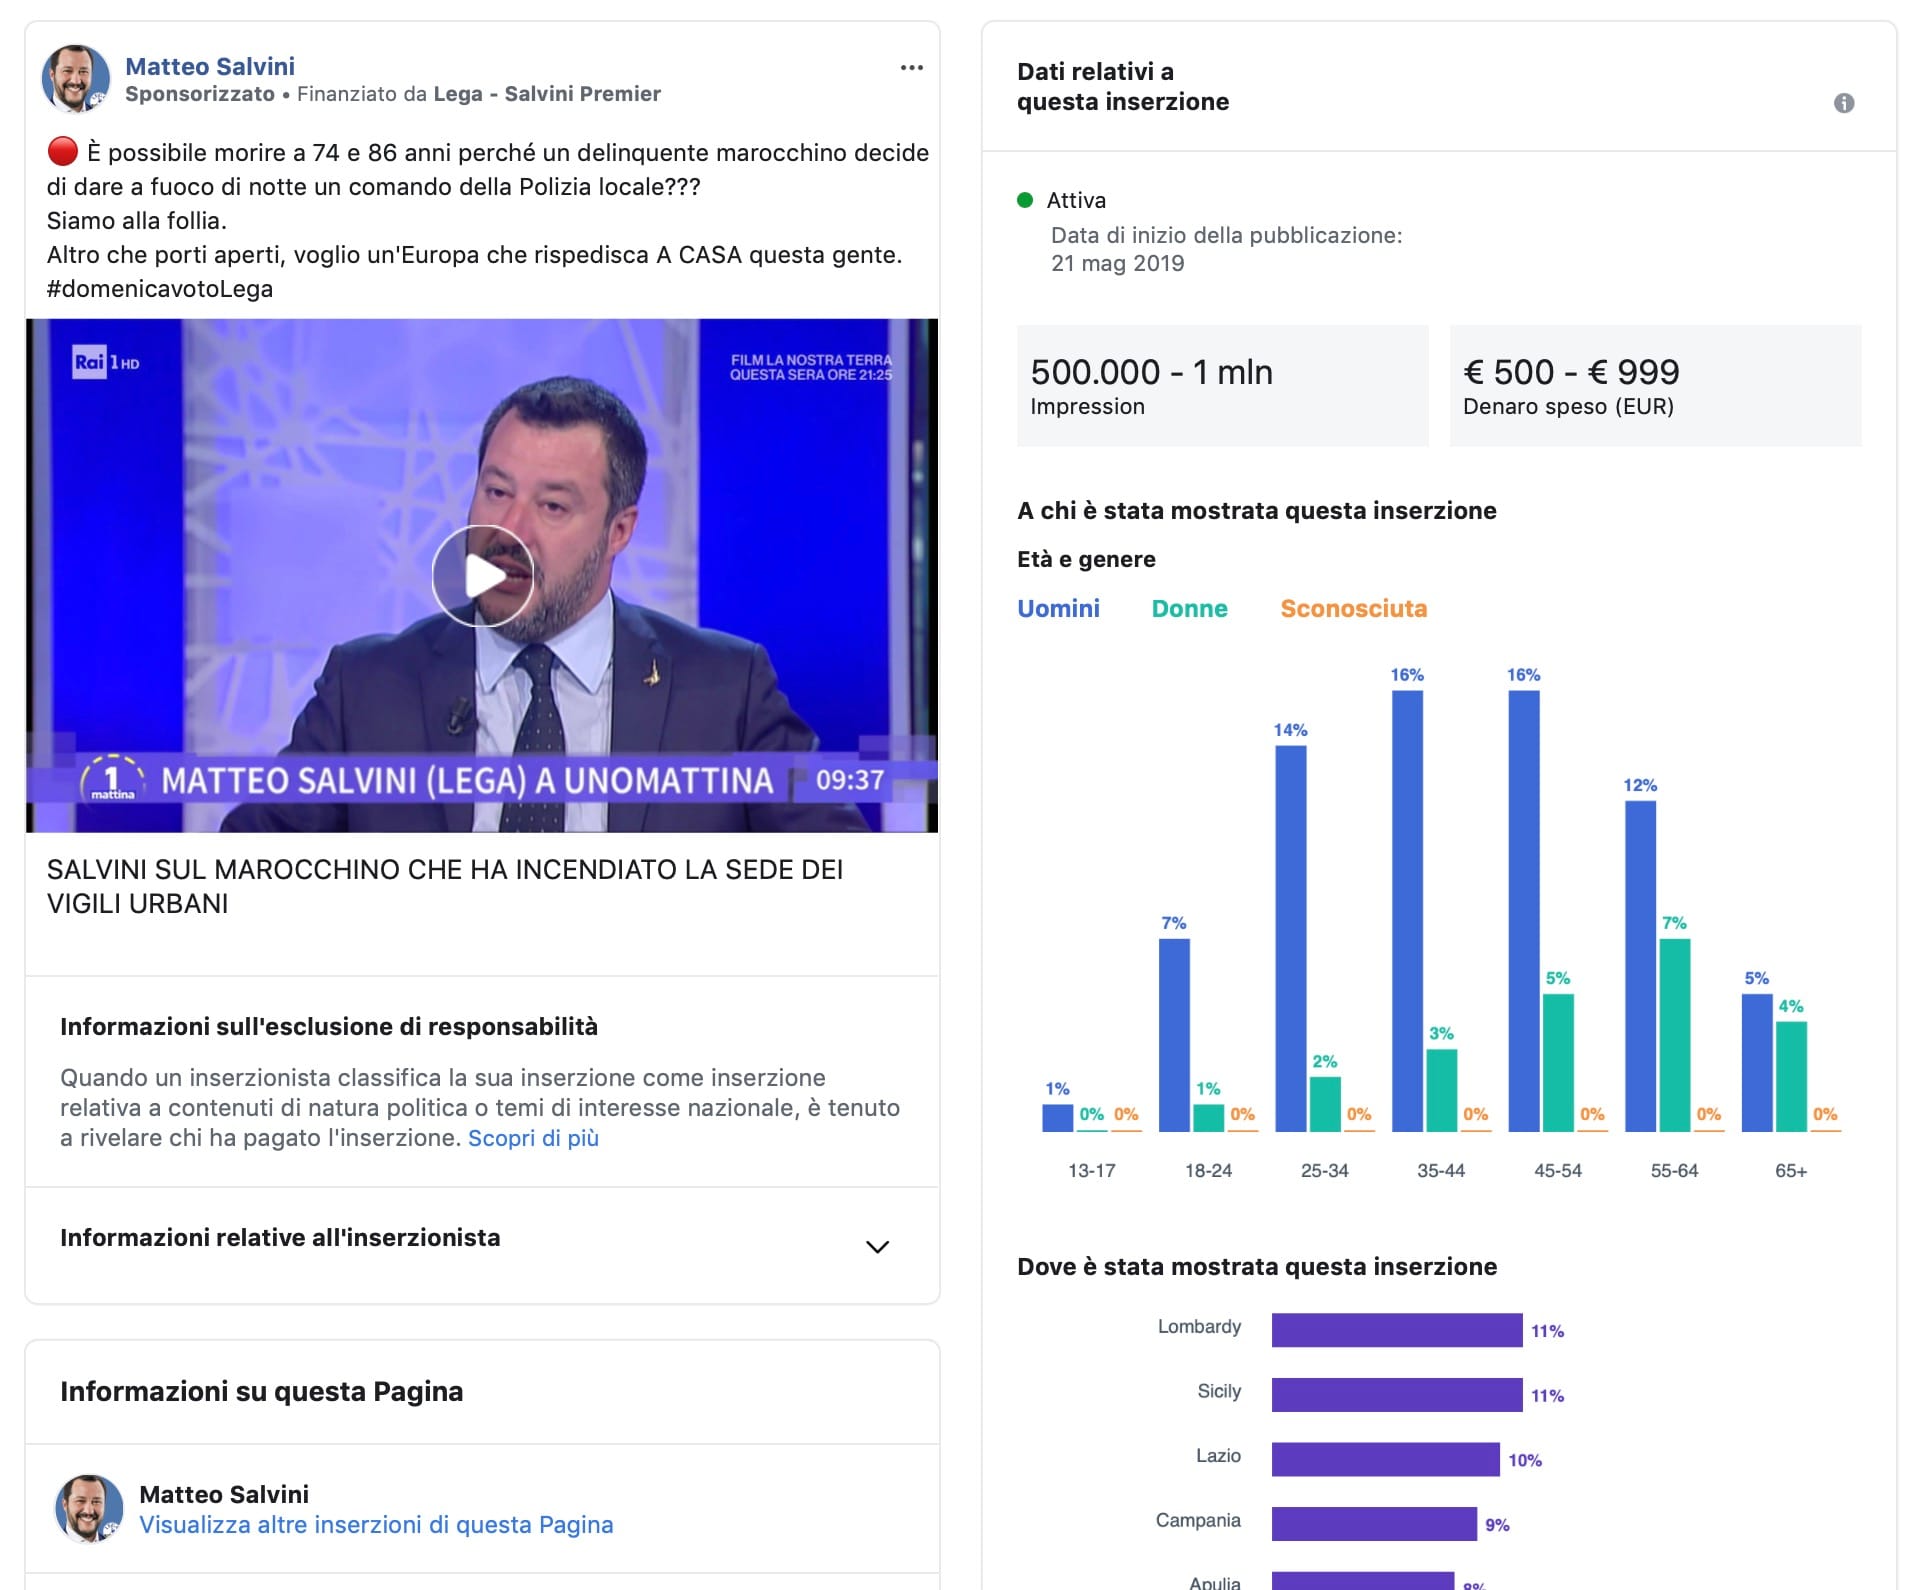This screenshot has width=1918, height=1590.
Task: Click the 16% men bar for 35-44
Action: pyautogui.click(x=1406, y=910)
